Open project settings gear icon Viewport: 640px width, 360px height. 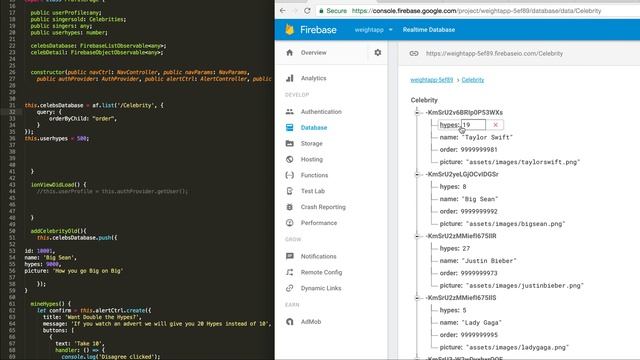click(x=378, y=53)
